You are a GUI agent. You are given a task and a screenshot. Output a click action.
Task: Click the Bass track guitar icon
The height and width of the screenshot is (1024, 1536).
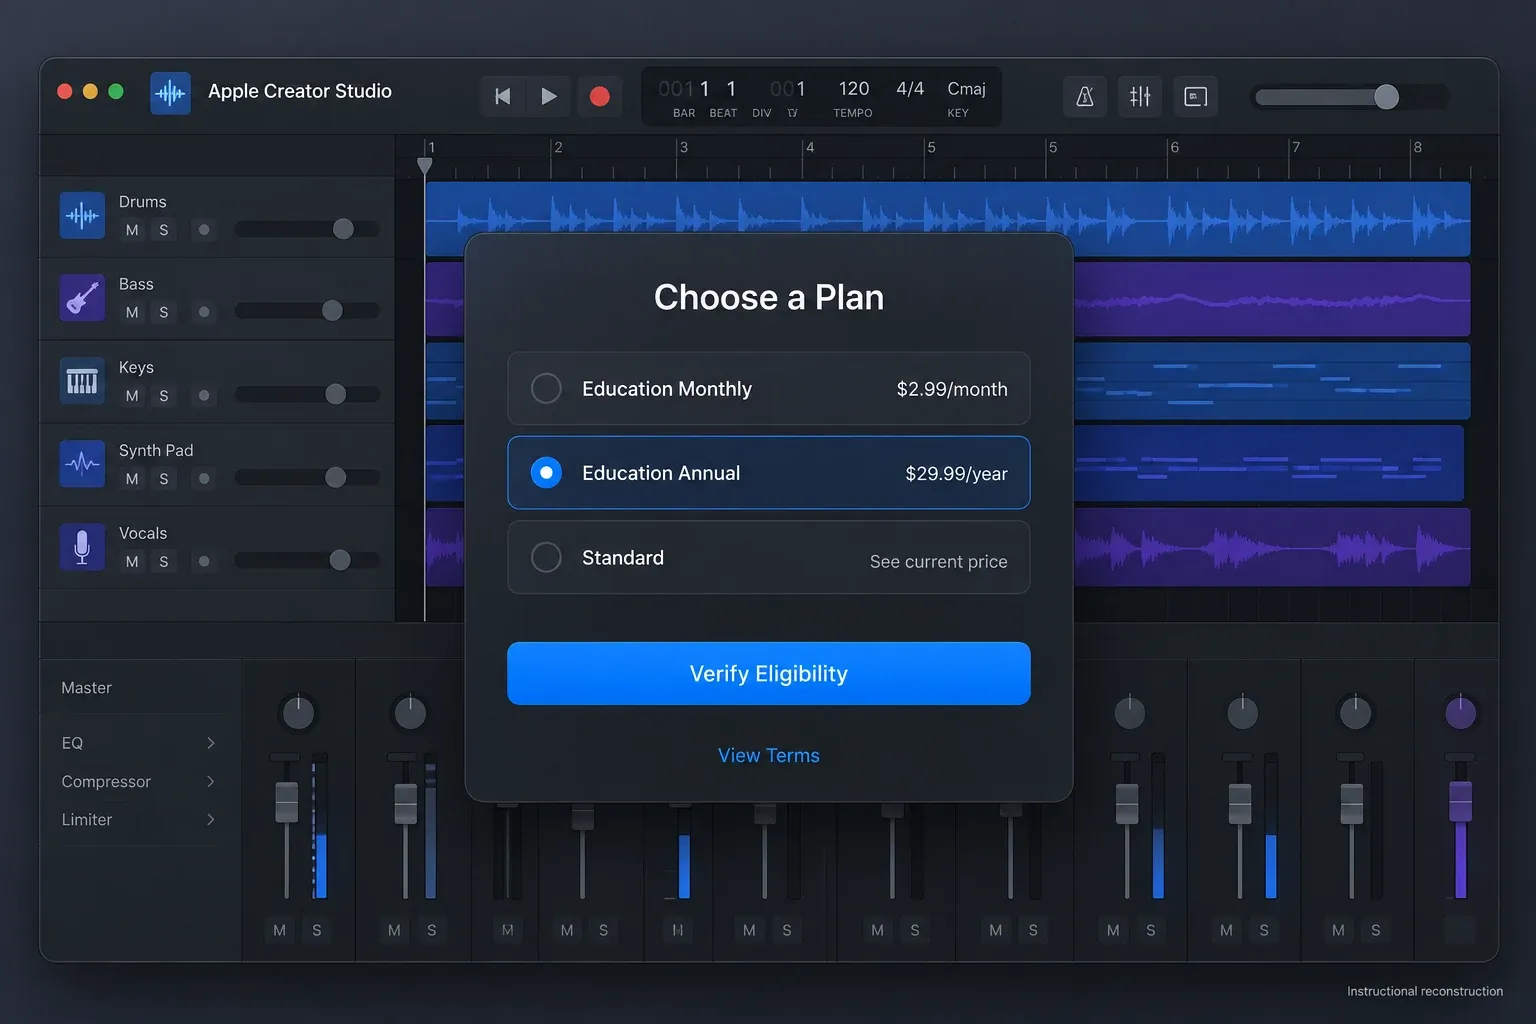[82, 298]
